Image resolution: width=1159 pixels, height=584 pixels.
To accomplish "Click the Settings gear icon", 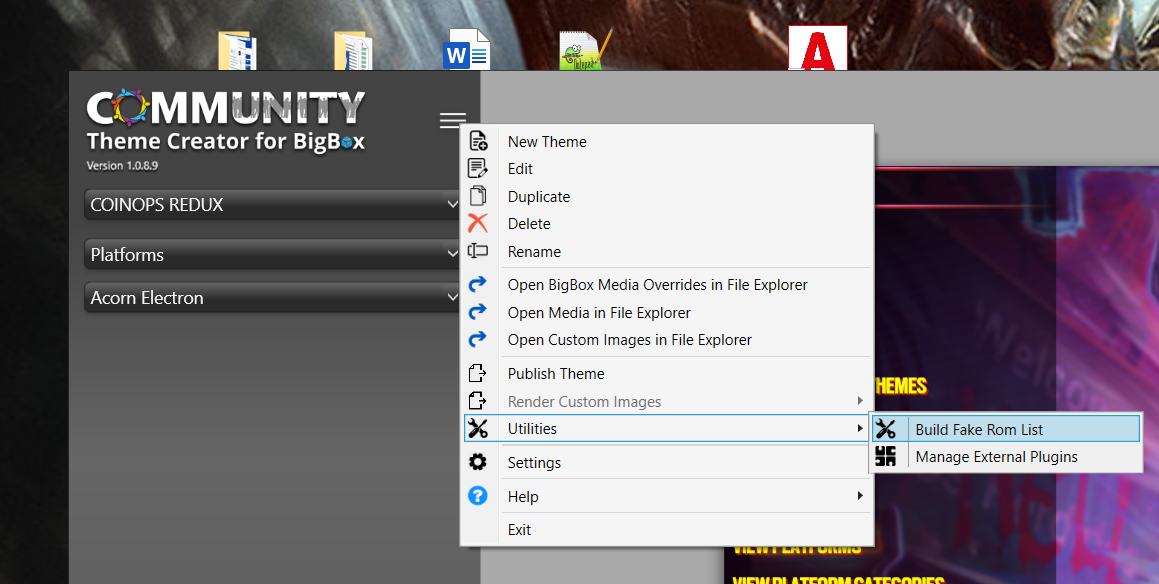I will tap(478, 462).
